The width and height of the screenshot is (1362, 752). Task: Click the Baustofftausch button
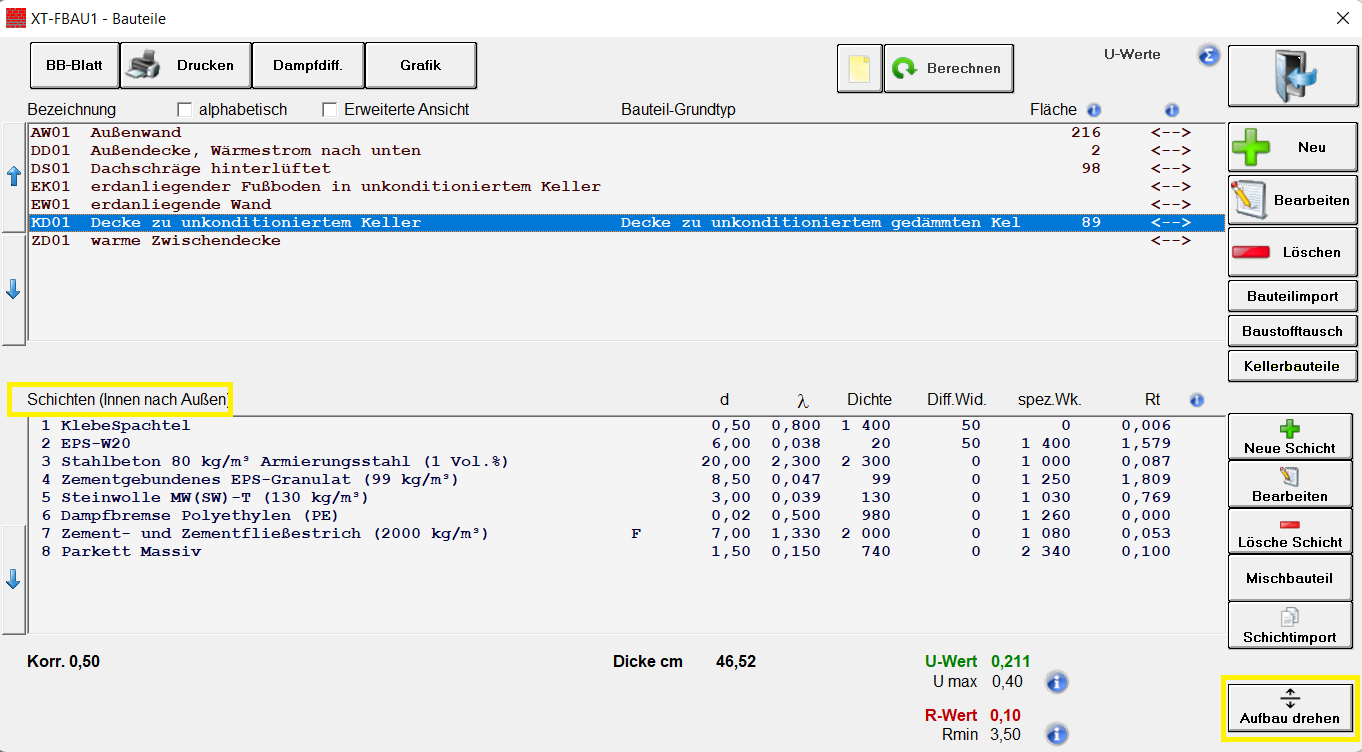pyautogui.click(x=1293, y=331)
